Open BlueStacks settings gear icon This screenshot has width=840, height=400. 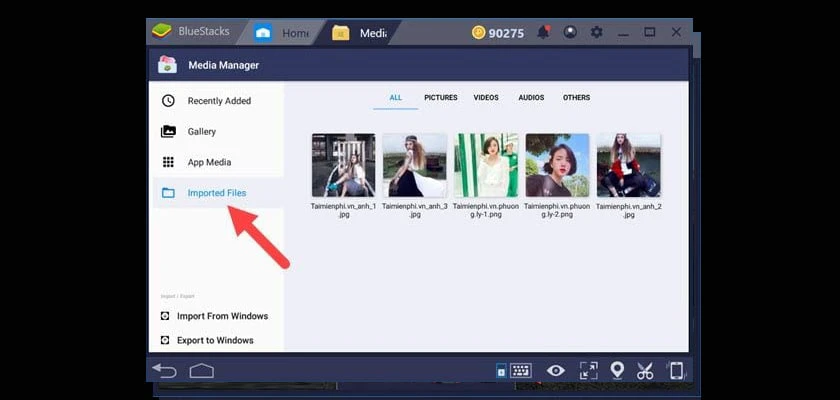pyautogui.click(x=596, y=32)
